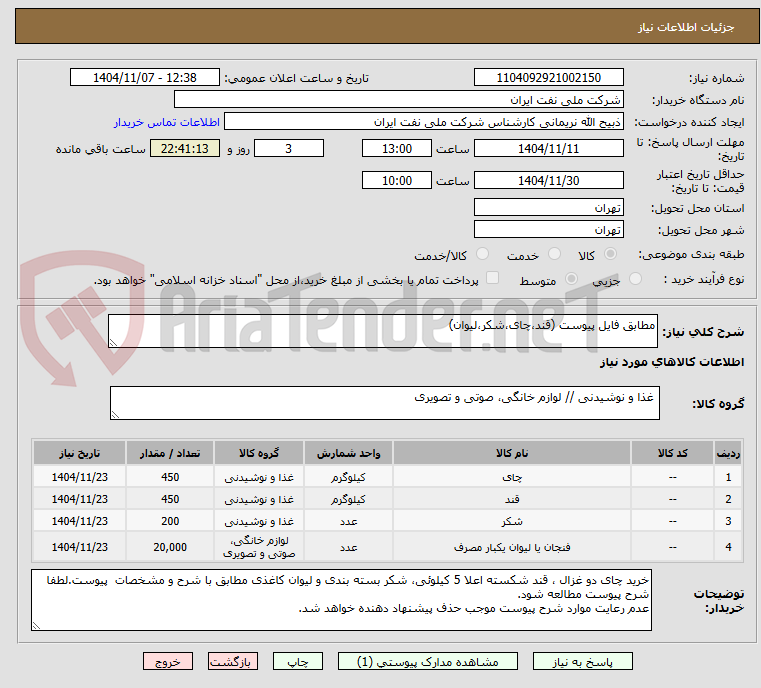Click the تاریخ نیاز column header
Screen dimensions: 761x688
click(x=80, y=453)
